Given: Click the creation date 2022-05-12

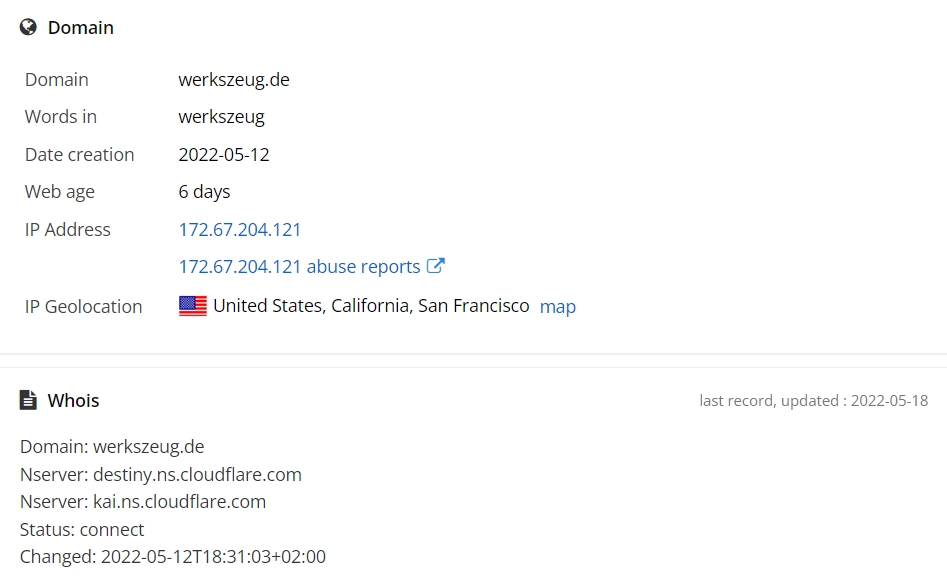Looking at the screenshot, I should (x=224, y=155).
